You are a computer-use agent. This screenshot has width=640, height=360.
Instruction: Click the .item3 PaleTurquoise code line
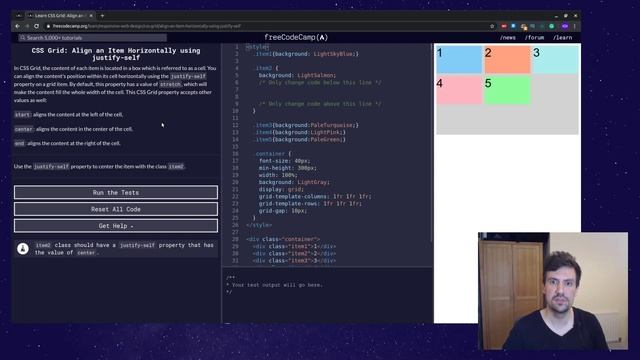[306, 125]
